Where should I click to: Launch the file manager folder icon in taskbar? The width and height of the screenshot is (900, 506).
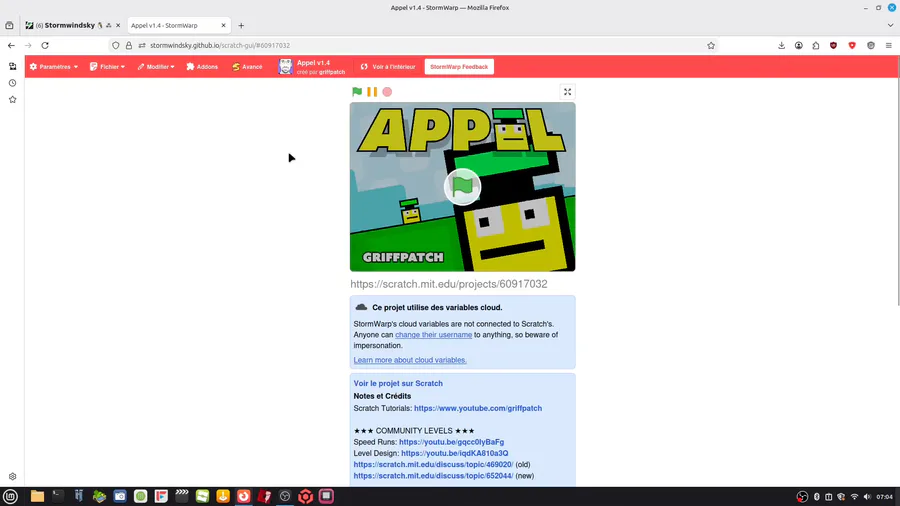coord(37,496)
